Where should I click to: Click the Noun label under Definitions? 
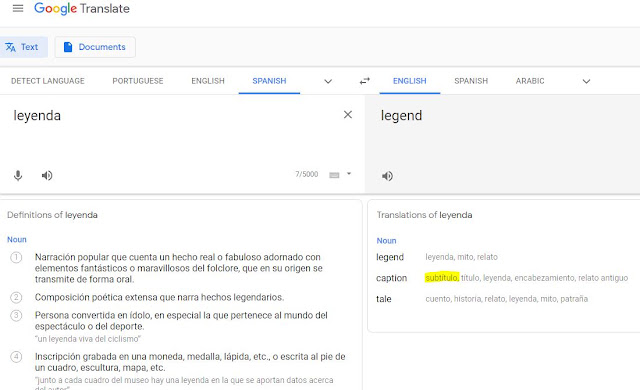(x=17, y=239)
